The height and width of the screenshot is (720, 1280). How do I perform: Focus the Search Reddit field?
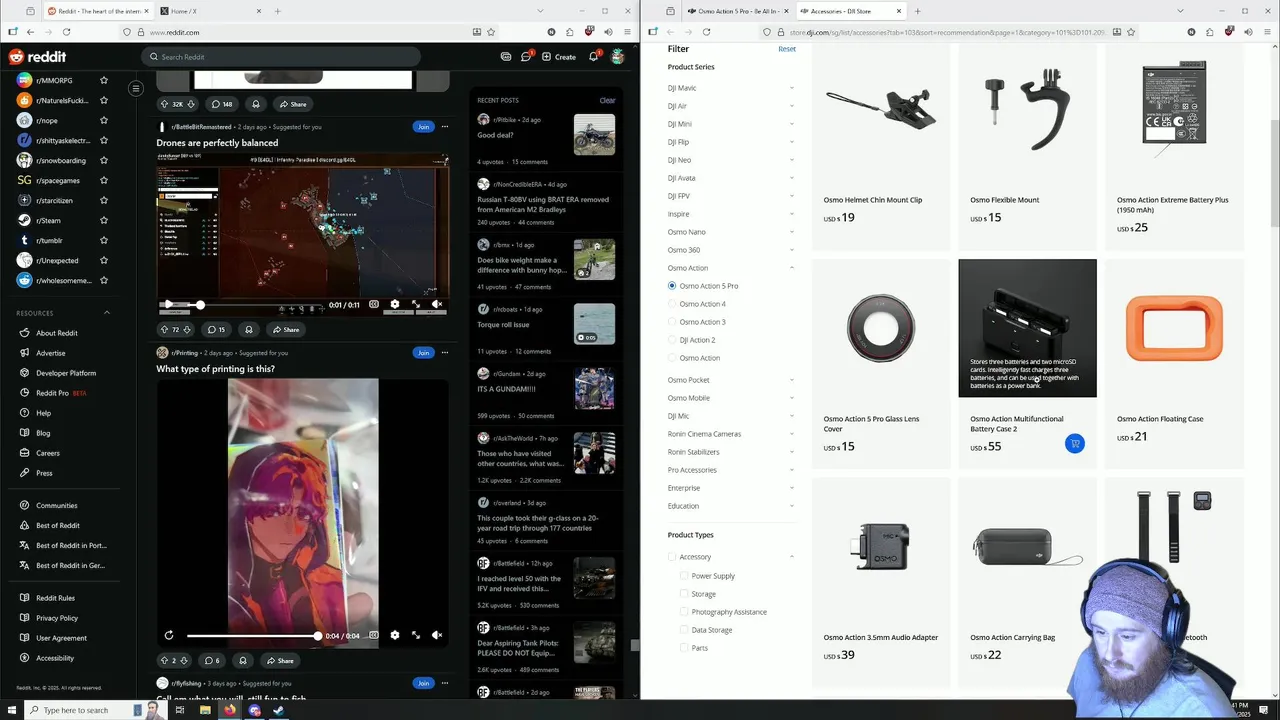pos(280,57)
